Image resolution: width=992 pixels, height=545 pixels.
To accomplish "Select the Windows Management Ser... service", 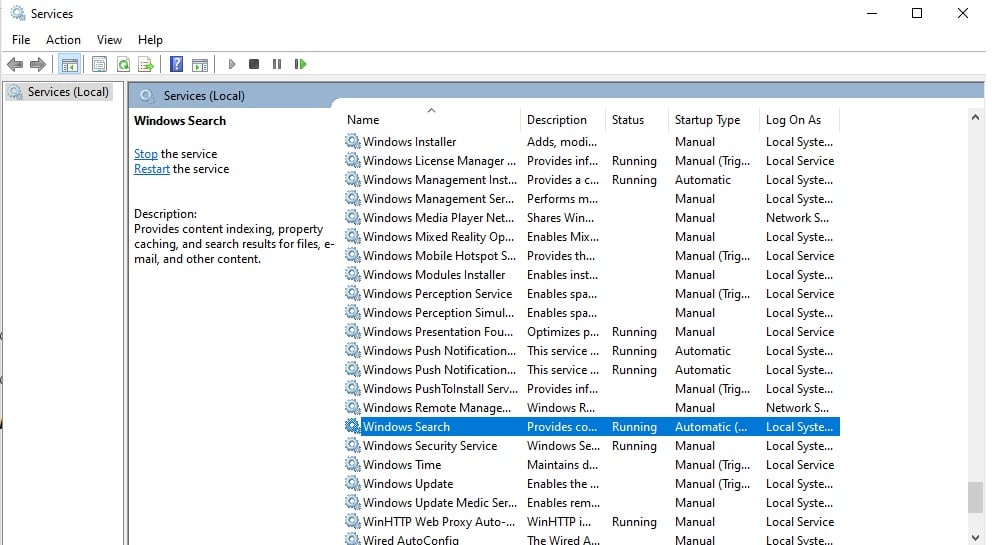I will 592,199.
